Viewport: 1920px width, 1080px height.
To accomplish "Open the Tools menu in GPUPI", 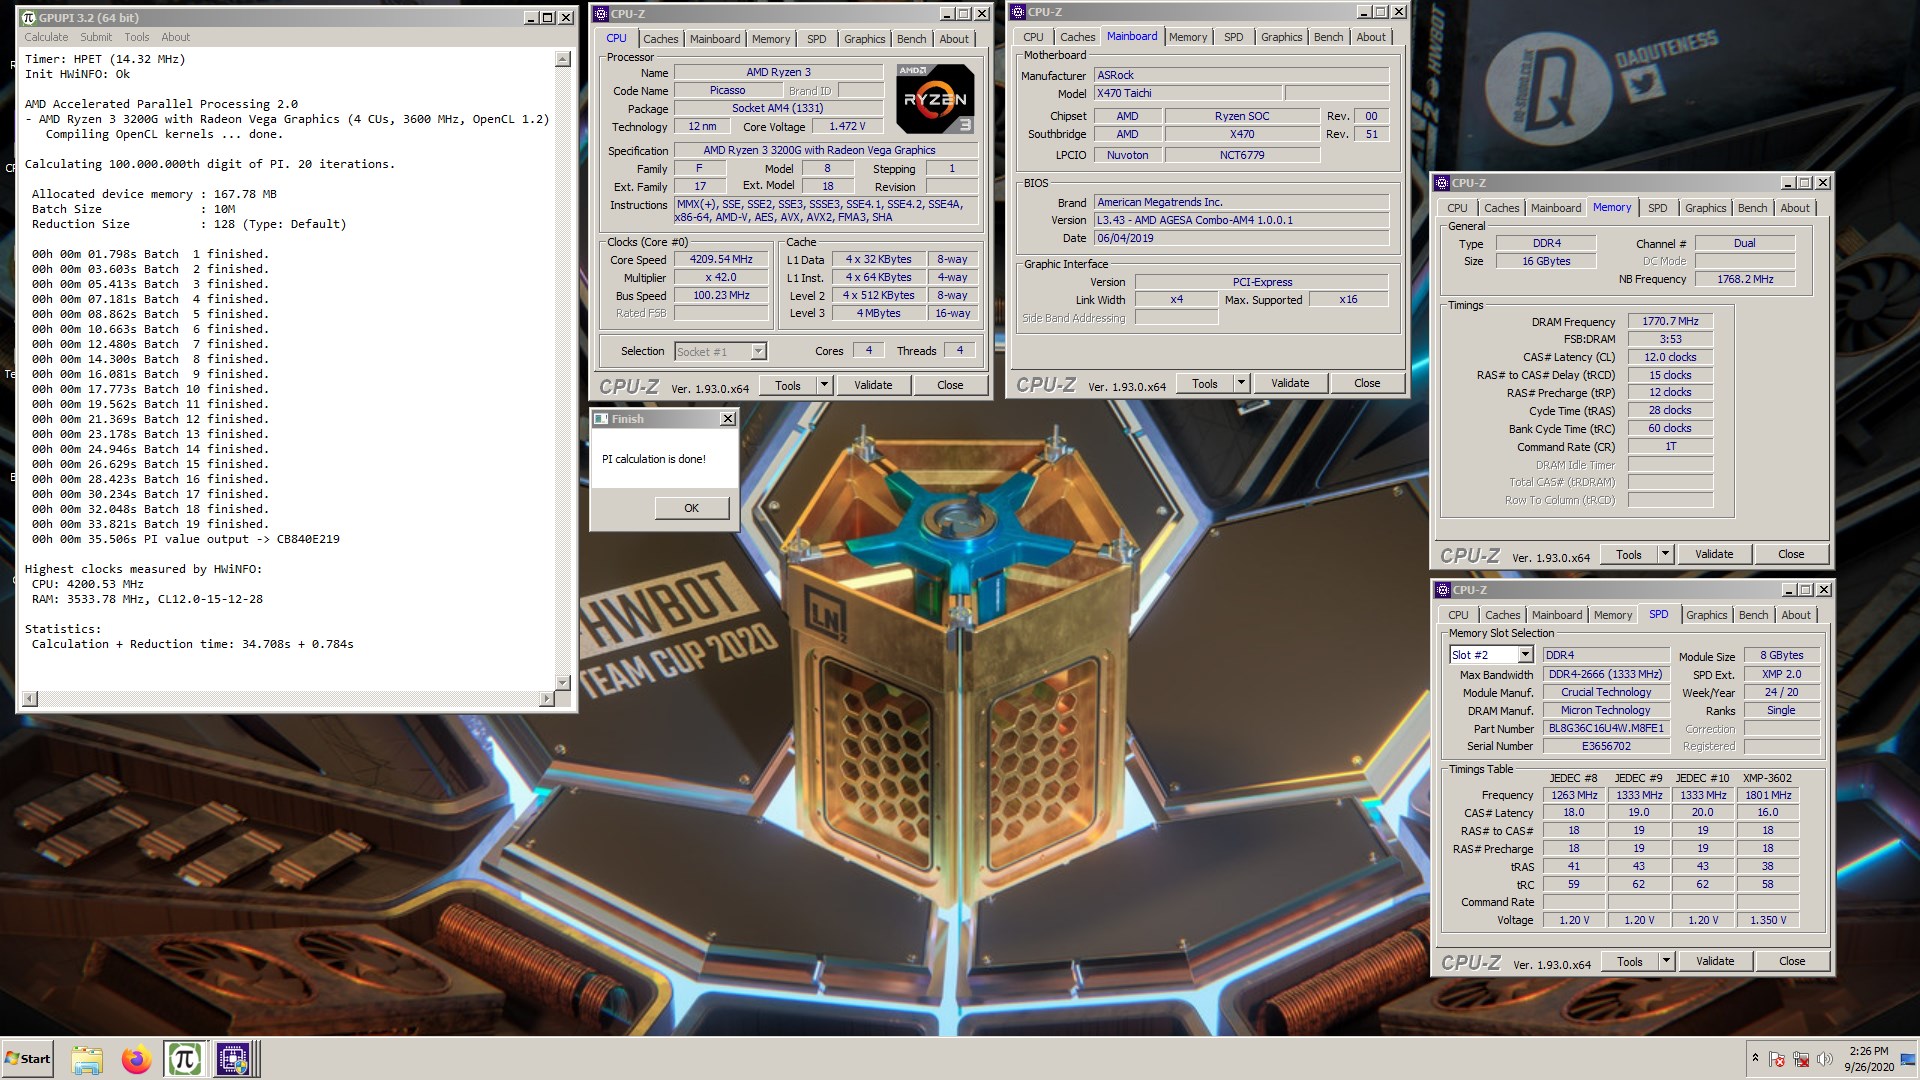I will click(137, 37).
